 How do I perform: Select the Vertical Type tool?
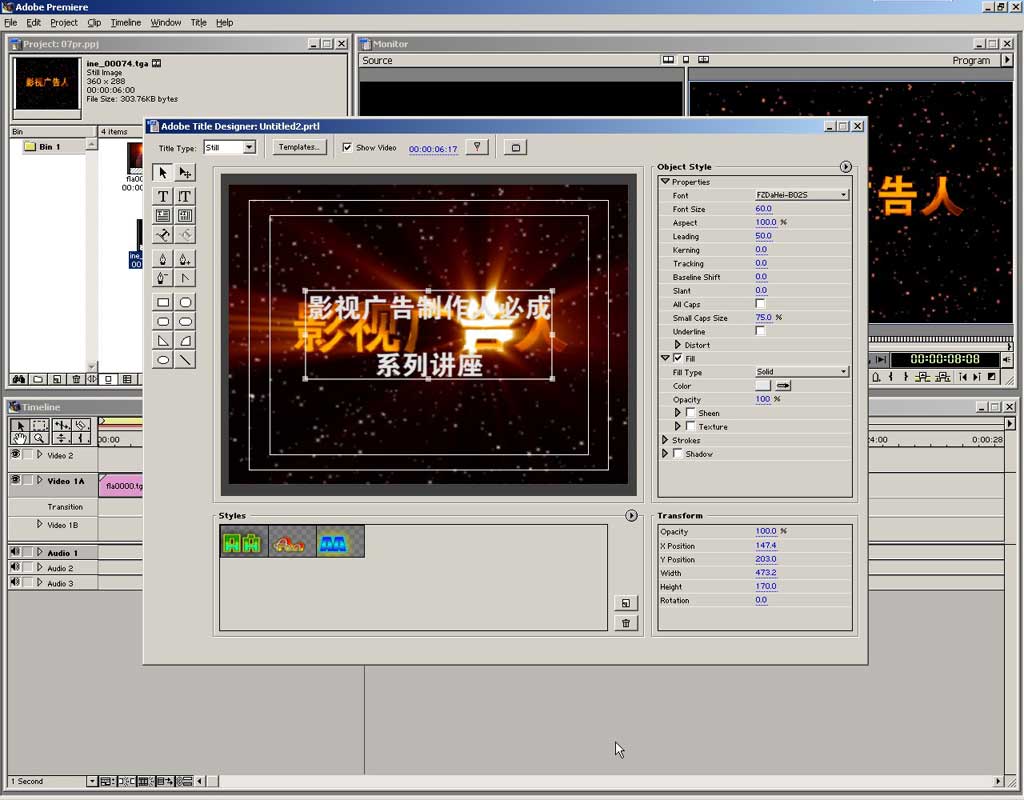[x=185, y=197]
